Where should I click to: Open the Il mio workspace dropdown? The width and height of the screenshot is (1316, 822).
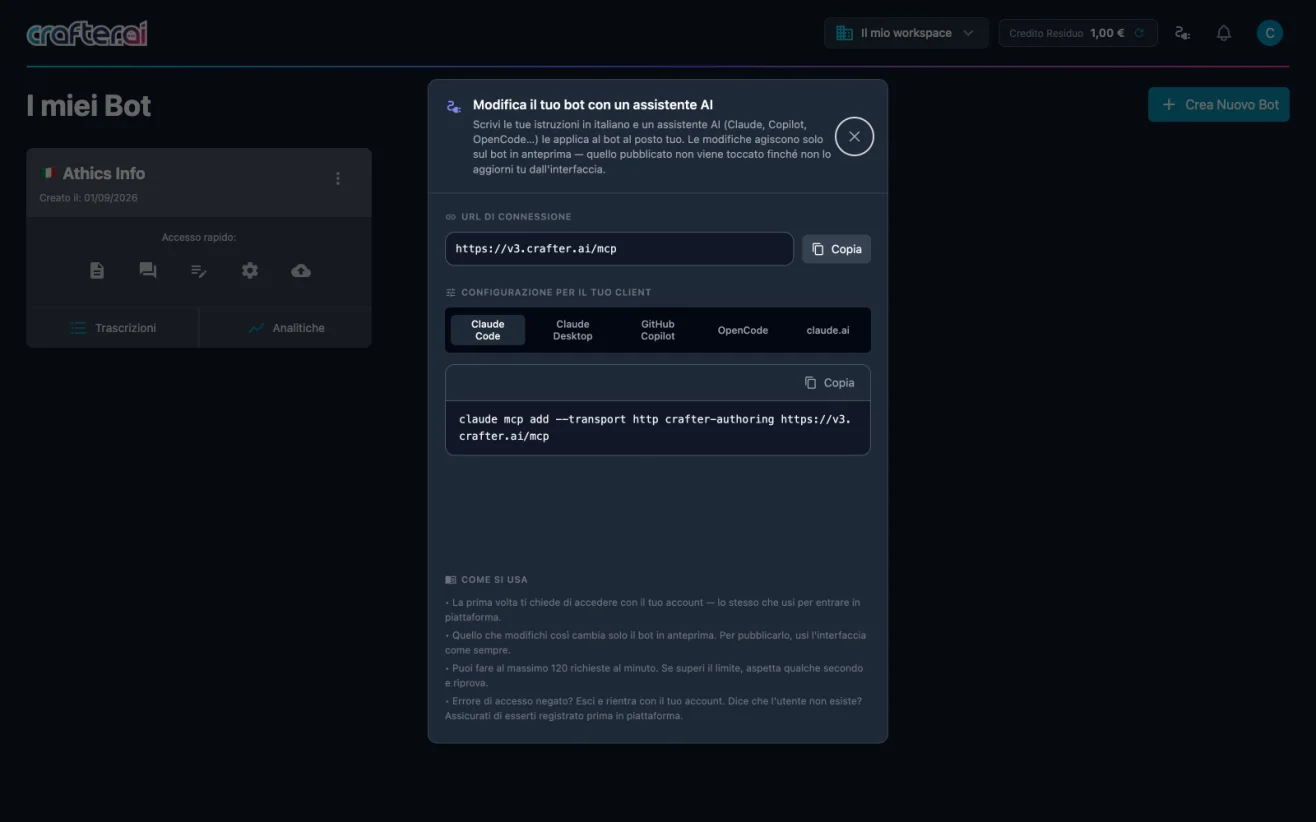906,33
